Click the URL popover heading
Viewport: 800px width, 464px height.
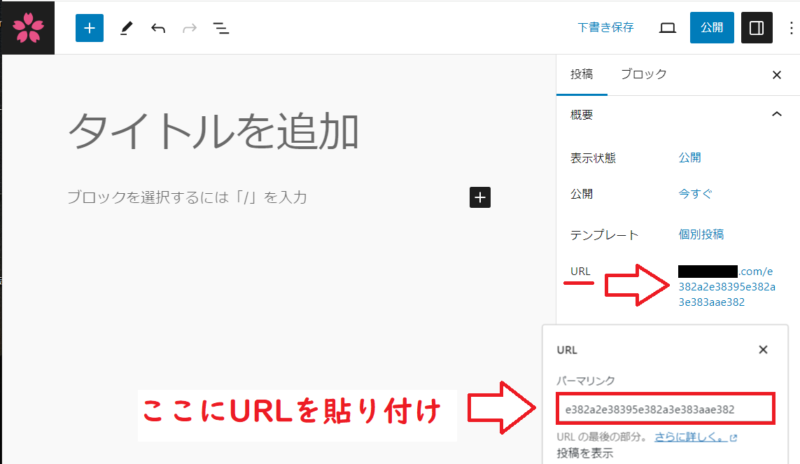tap(567, 350)
